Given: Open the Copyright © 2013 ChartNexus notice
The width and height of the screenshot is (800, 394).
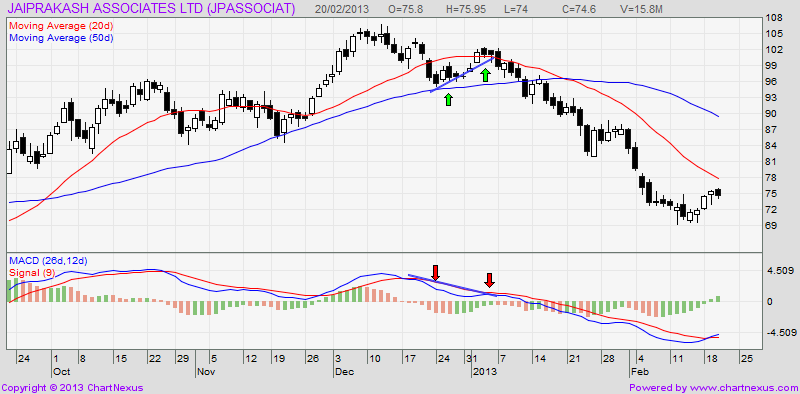Looking at the screenshot, I should pos(73,388).
